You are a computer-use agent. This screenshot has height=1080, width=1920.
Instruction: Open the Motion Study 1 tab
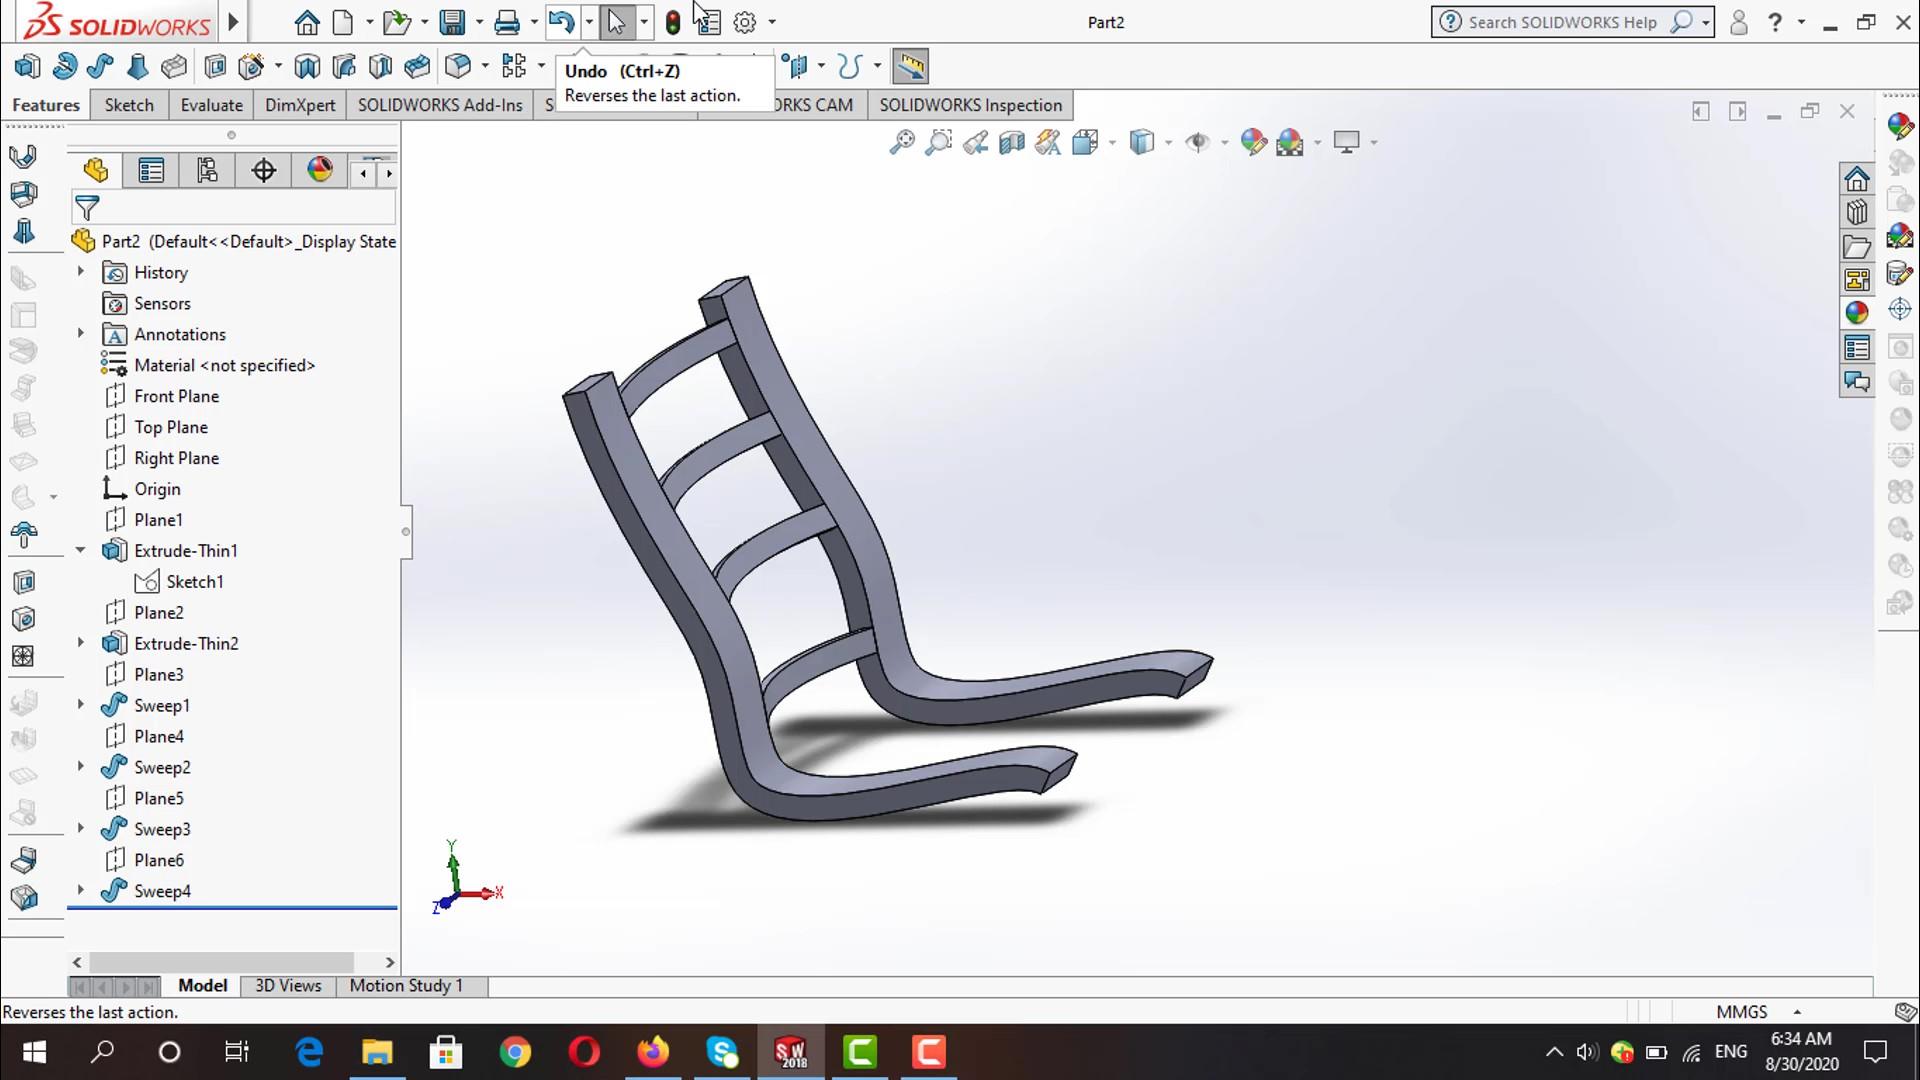(405, 985)
